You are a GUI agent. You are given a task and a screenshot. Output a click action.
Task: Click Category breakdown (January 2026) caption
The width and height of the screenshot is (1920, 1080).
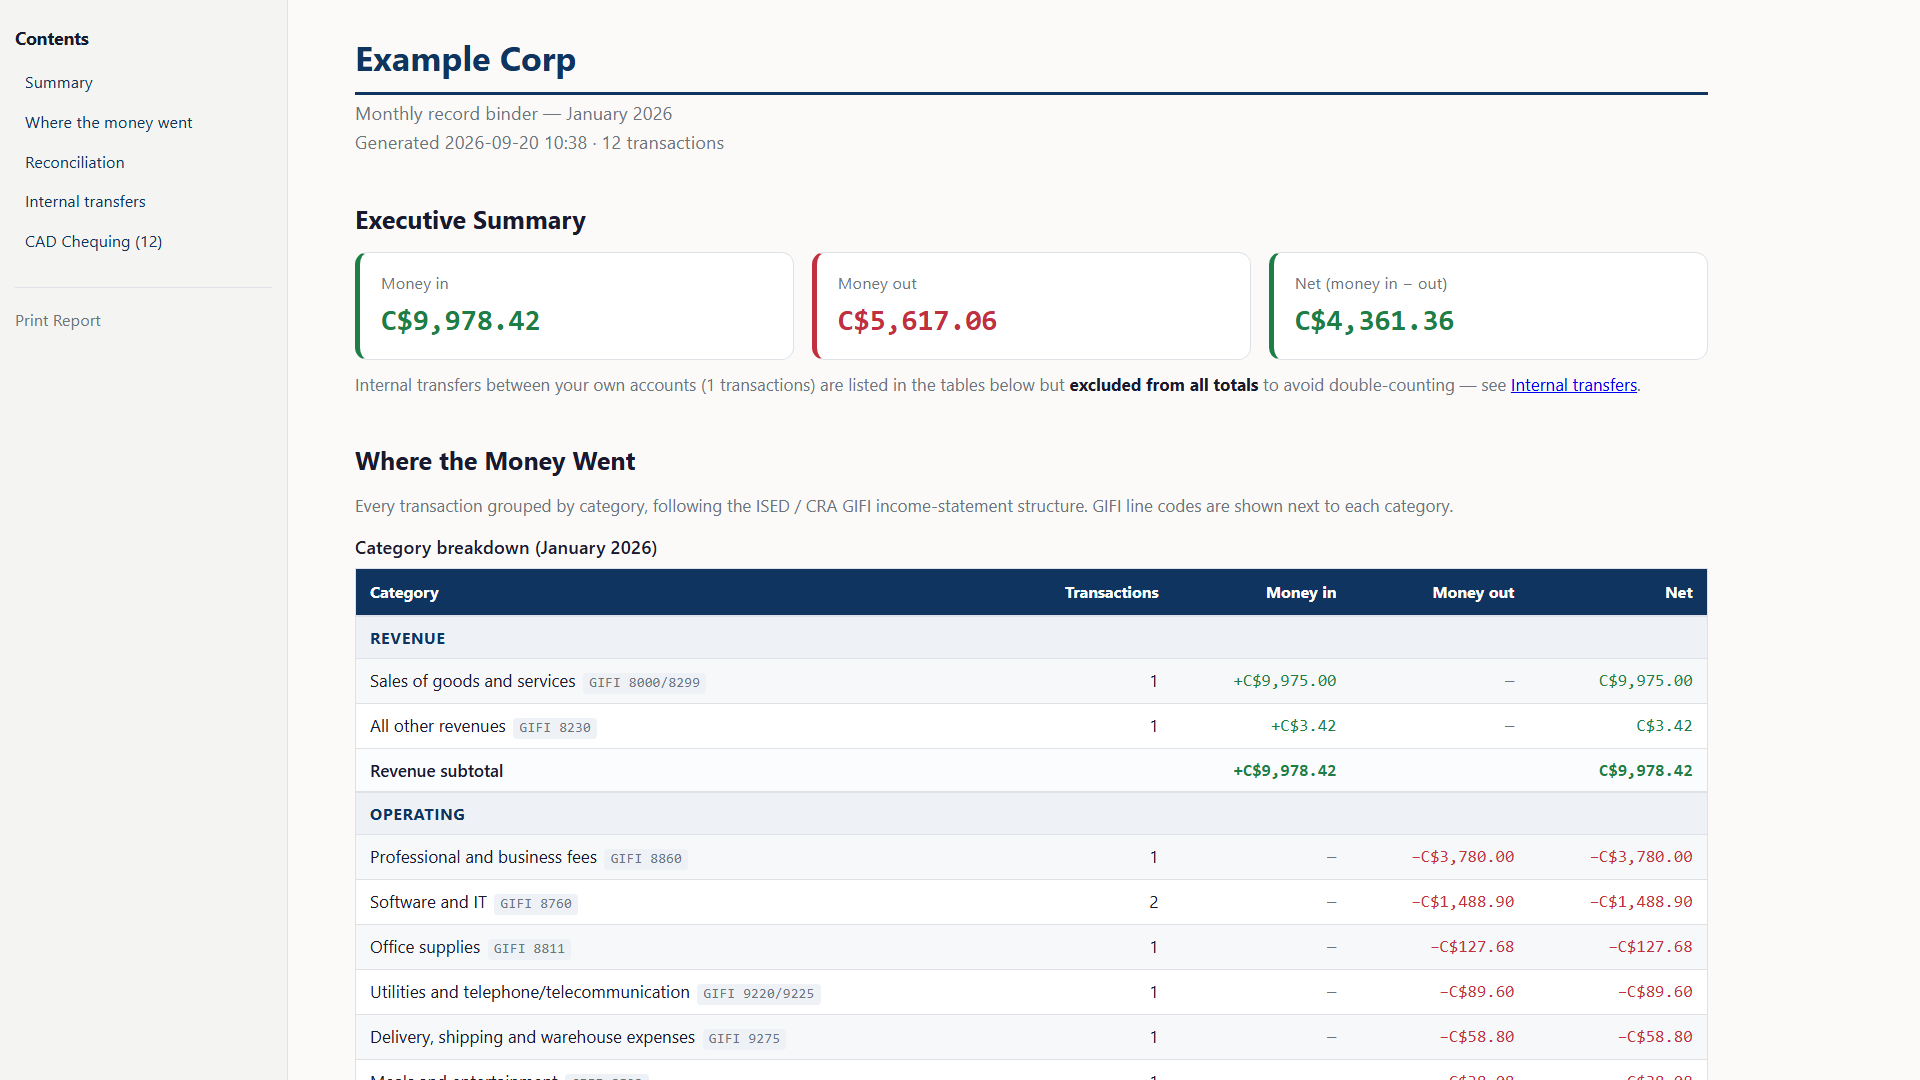tap(506, 548)
